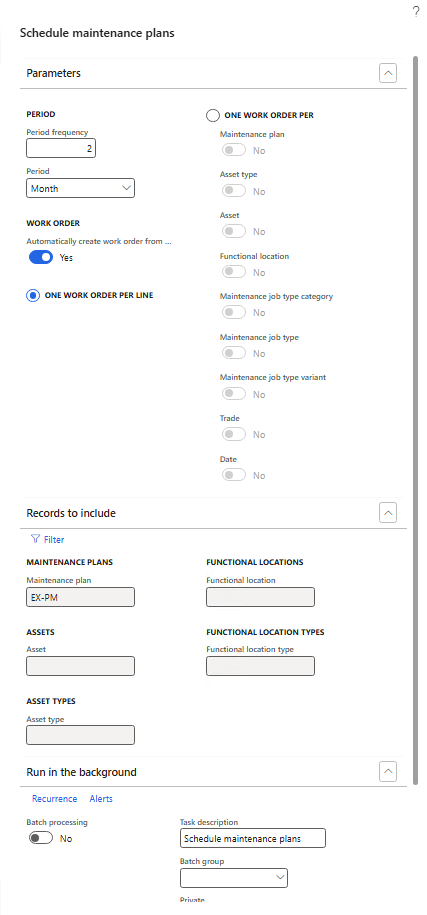Collapse the Run in the background section

[388, 772]
